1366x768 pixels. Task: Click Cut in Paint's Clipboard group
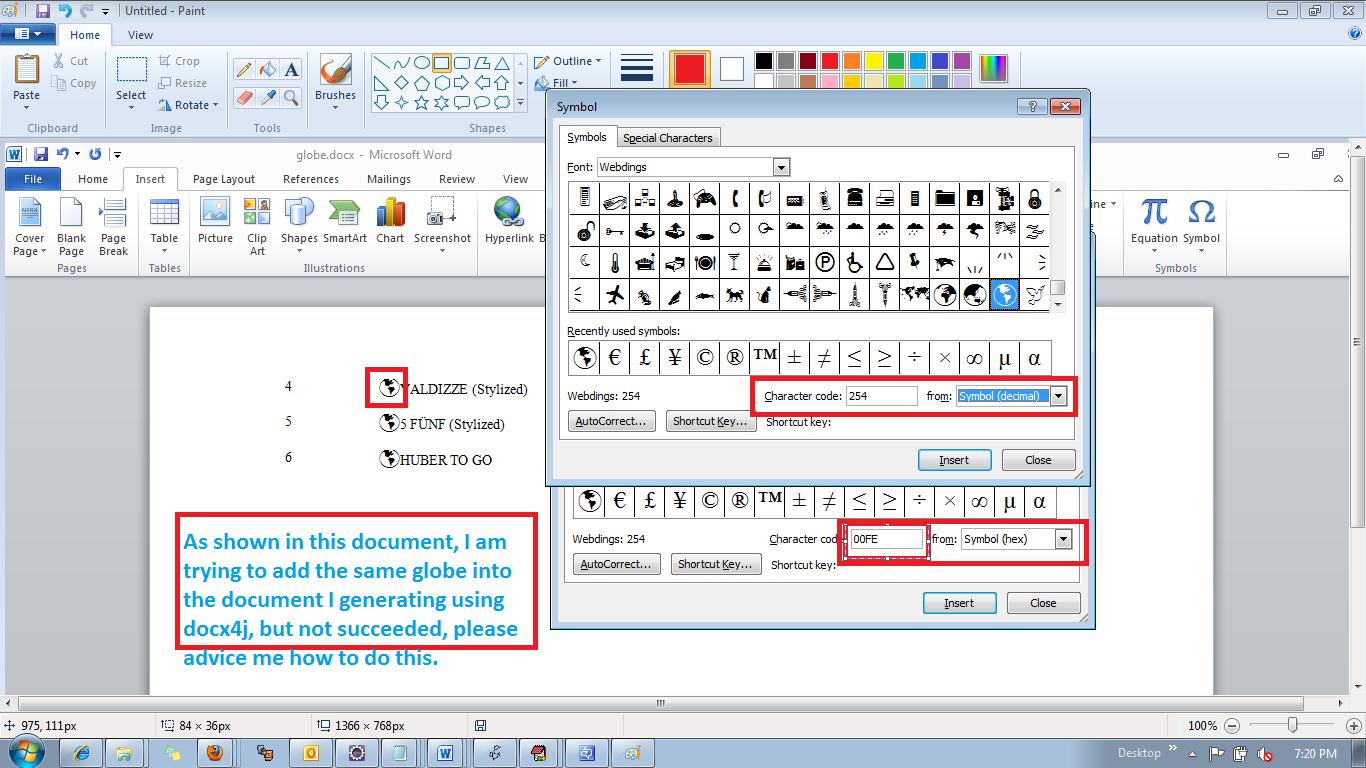click(x=71, y=61)
